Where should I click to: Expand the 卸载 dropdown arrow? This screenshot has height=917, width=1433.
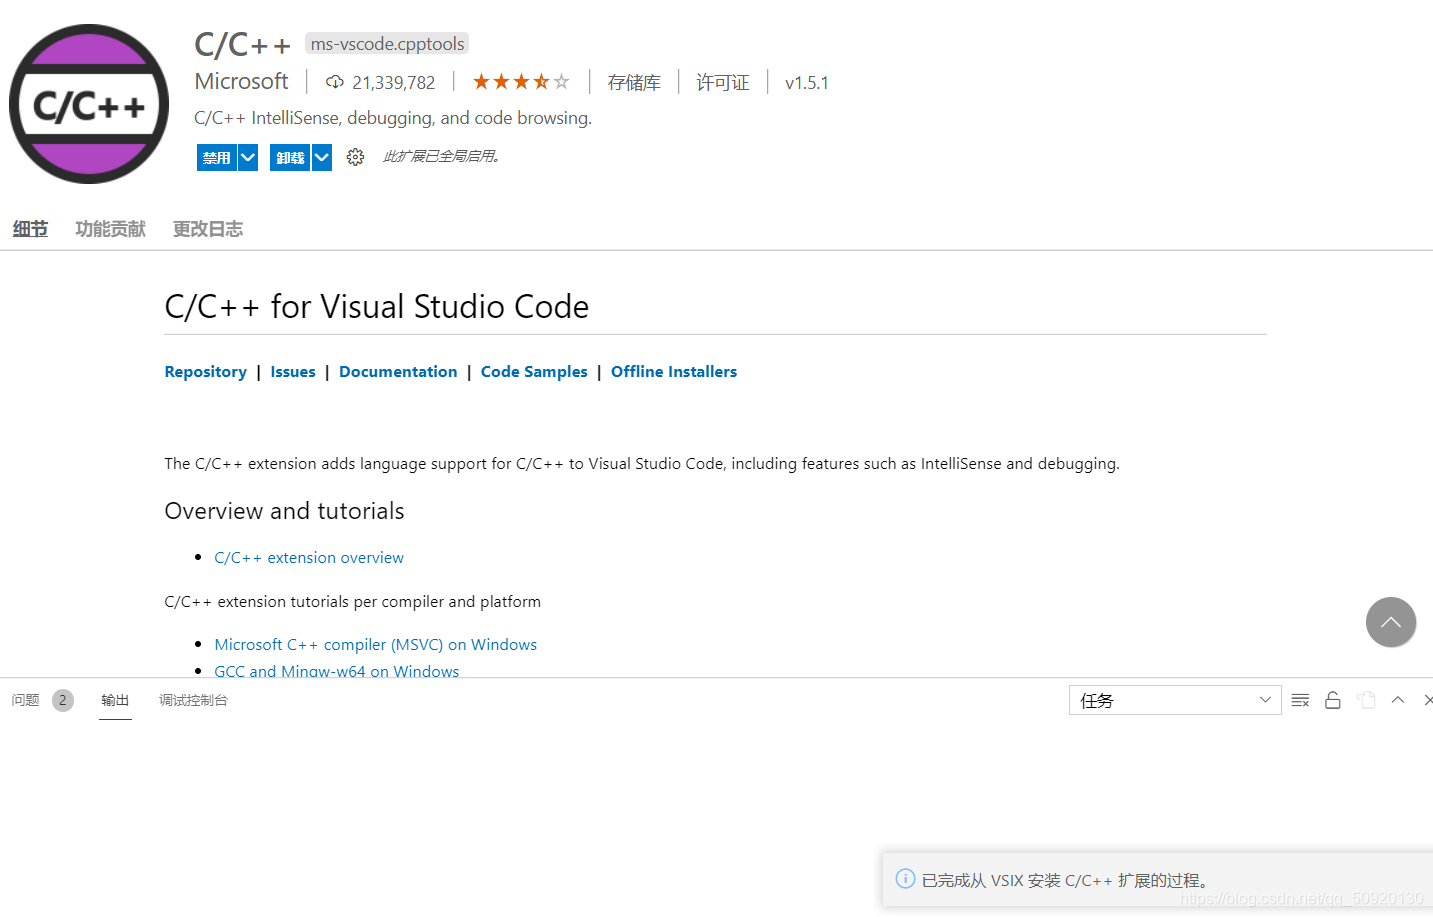[x=322, y=158]
